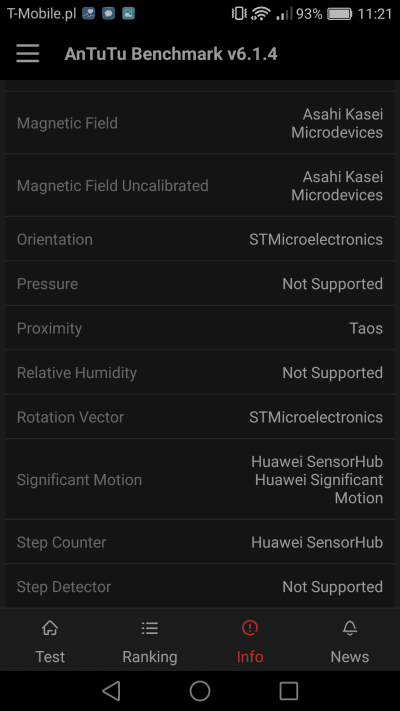
Task: Tap the Test home icon
Action: pyautogui.click(x=50, y=628)
